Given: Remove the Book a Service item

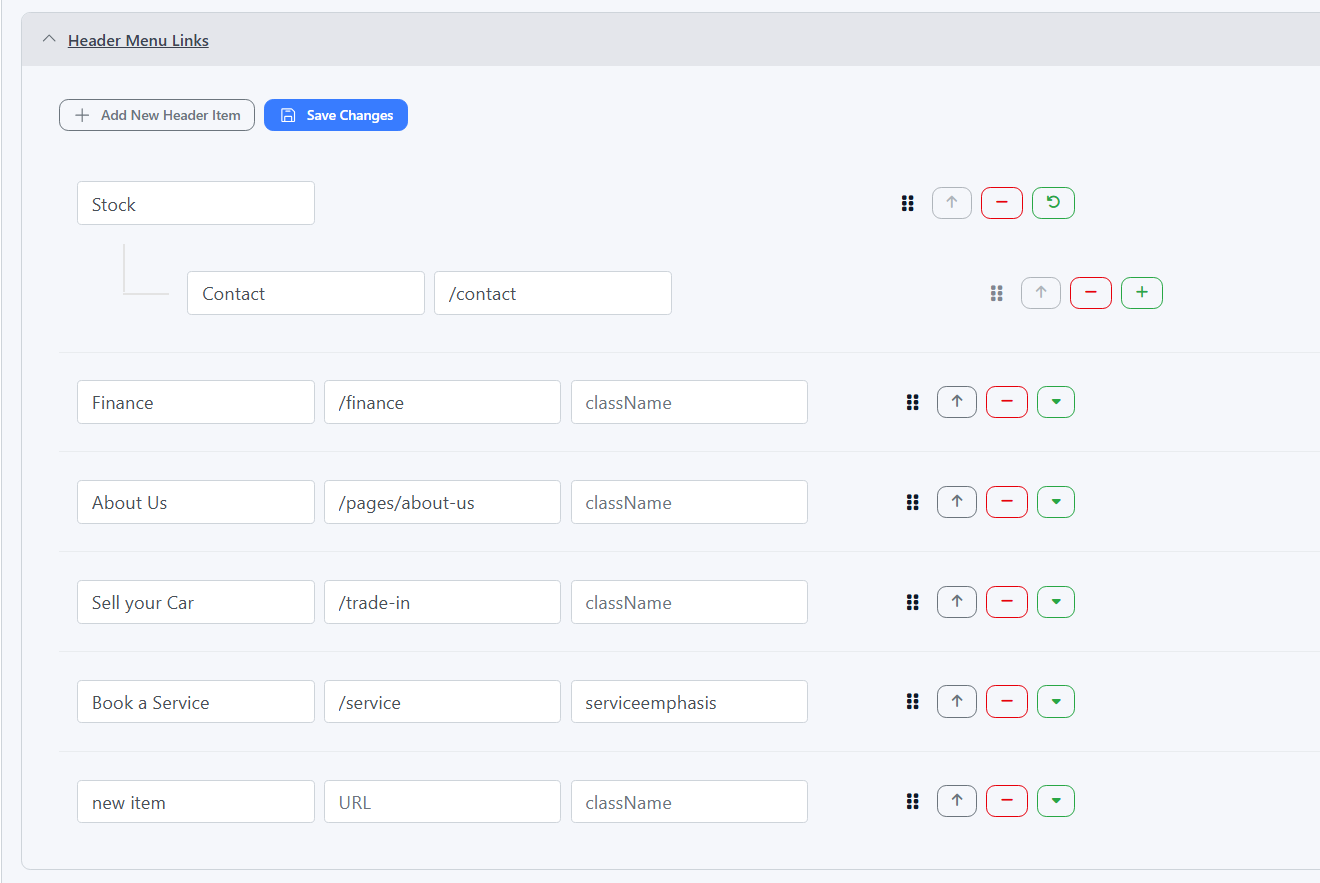Looking at the screenshot, I should (1006, 702).
